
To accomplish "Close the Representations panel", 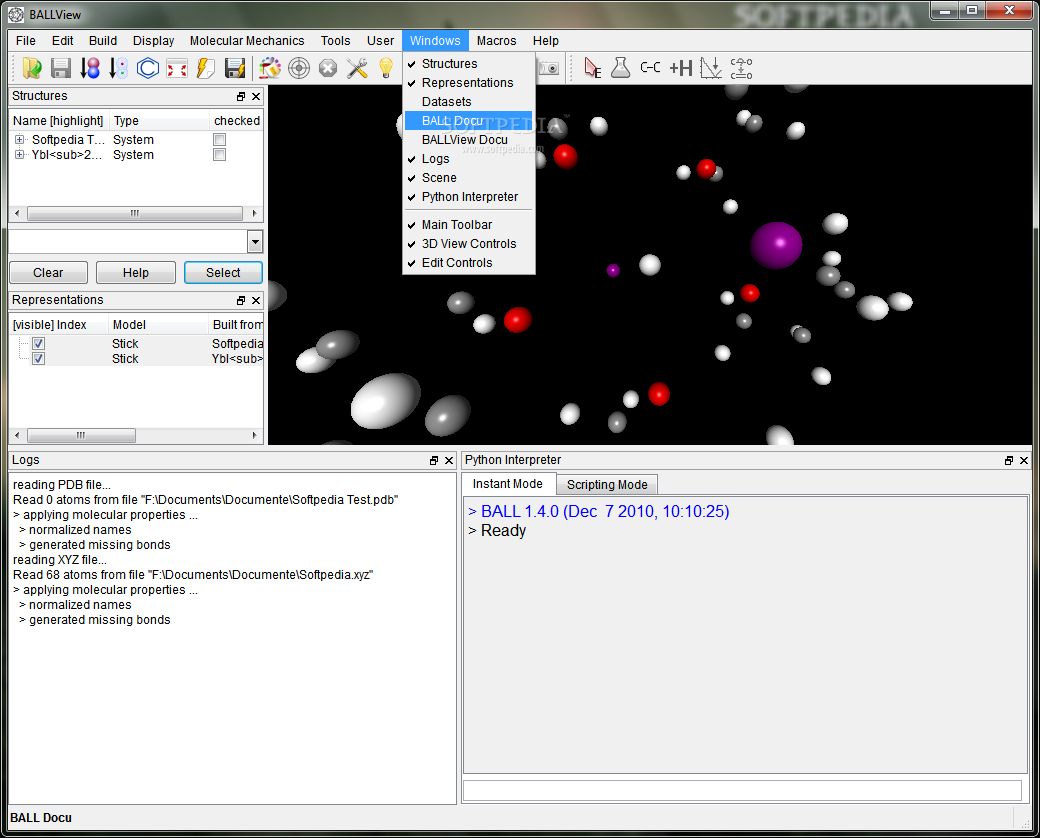I will pos(256,301).
